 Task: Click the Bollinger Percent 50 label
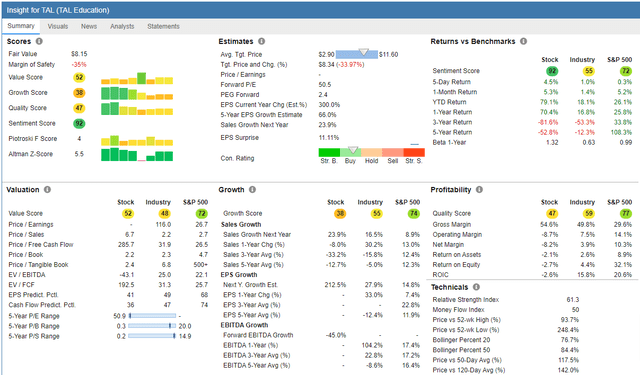[x=461, y=350]
